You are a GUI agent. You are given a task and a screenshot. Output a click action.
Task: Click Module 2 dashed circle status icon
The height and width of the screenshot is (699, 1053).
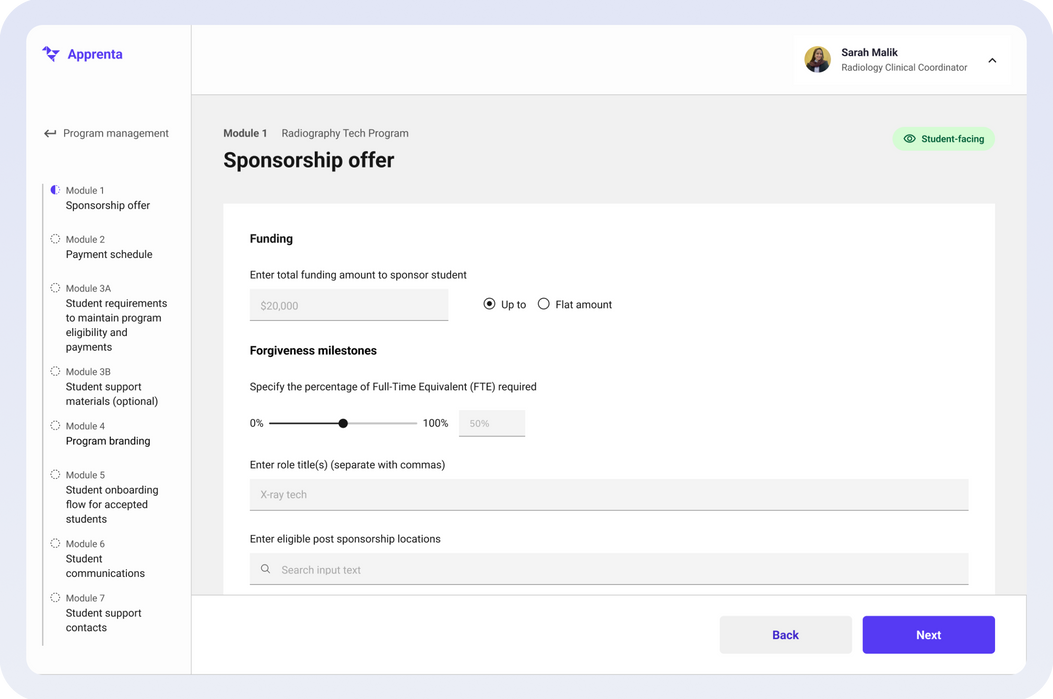pos(55,238)
